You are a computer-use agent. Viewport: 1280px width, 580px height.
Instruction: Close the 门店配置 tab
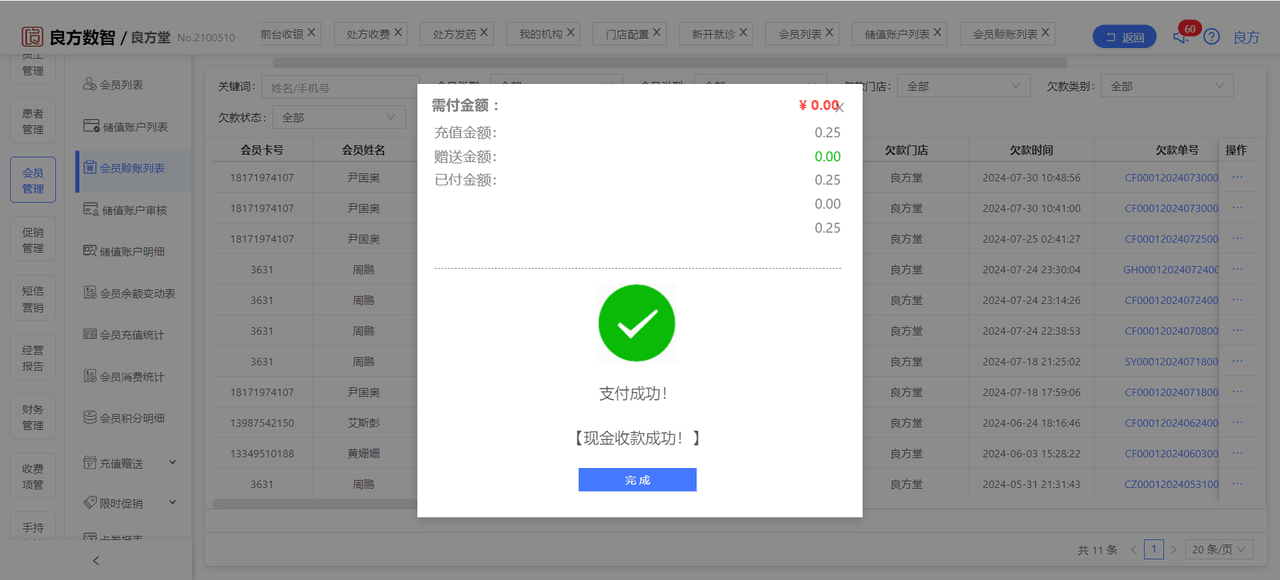point(657,33)
